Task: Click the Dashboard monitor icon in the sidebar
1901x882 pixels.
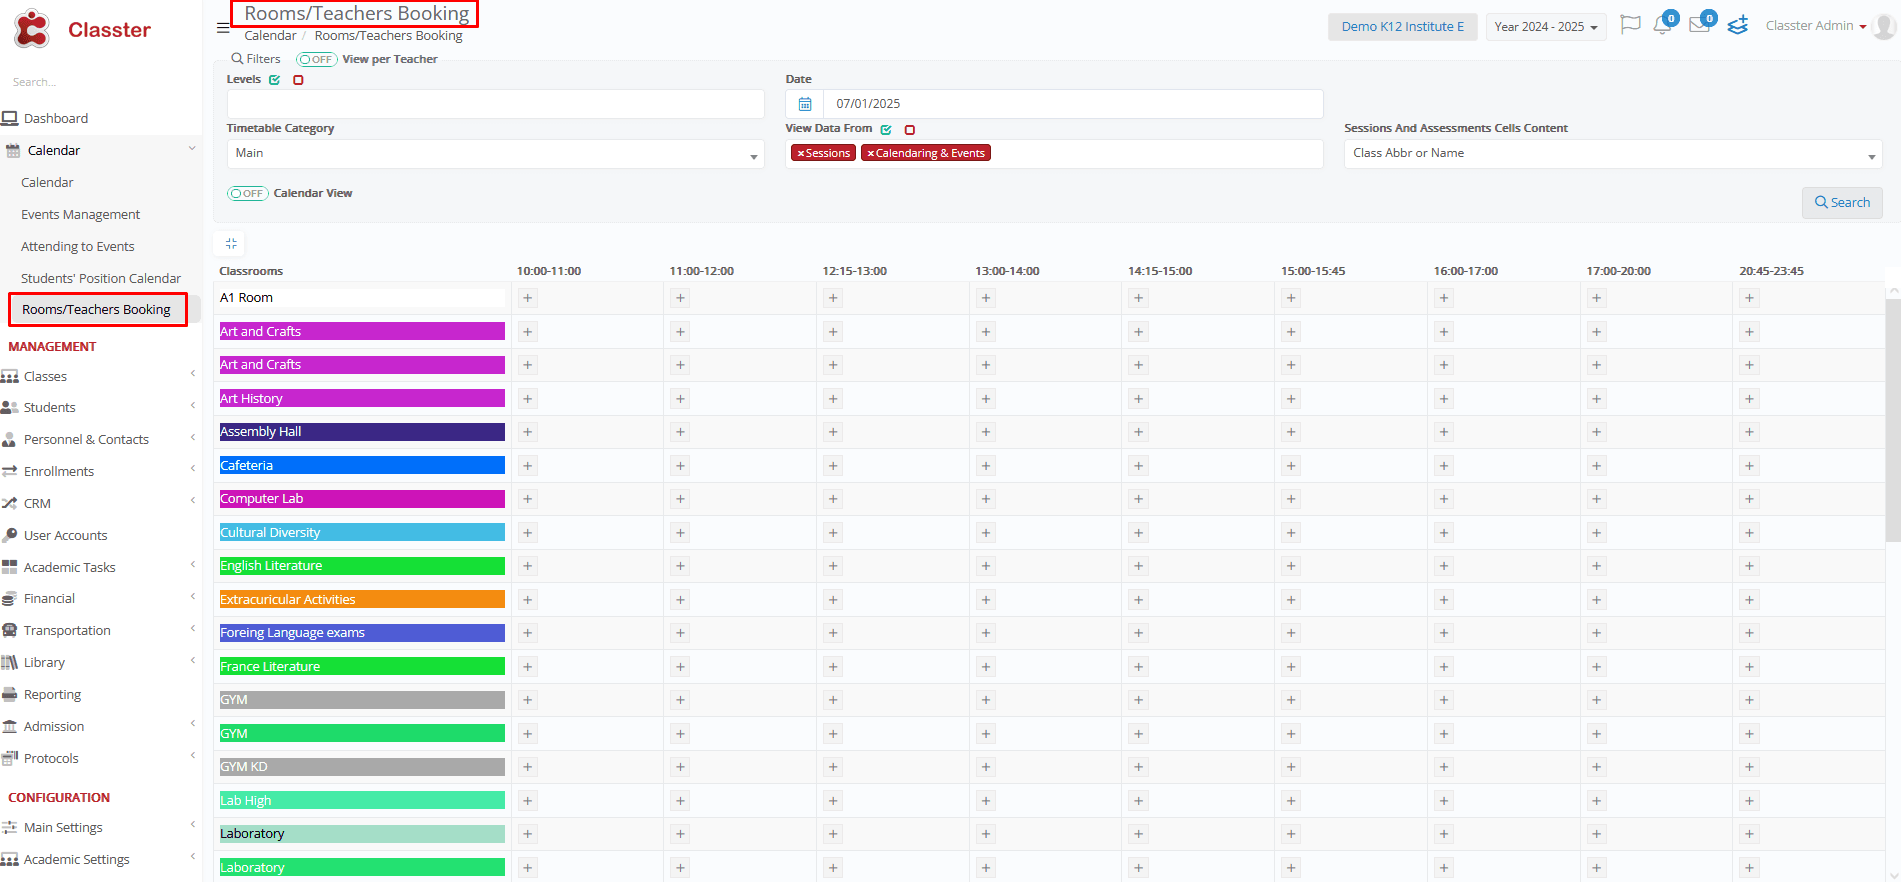Action: pos(10,118)
